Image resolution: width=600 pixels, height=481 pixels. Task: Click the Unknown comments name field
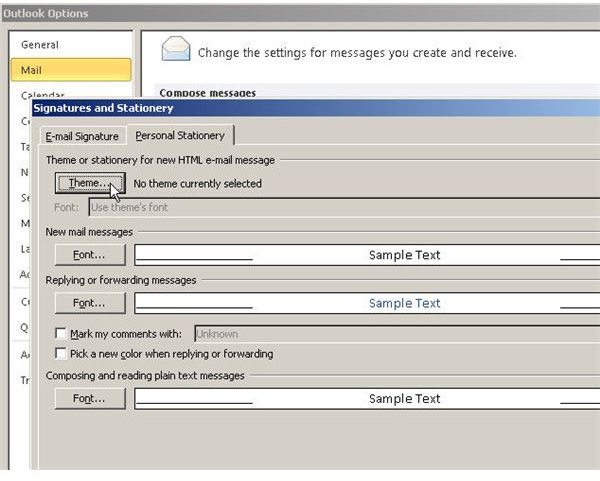click(397, 334)
